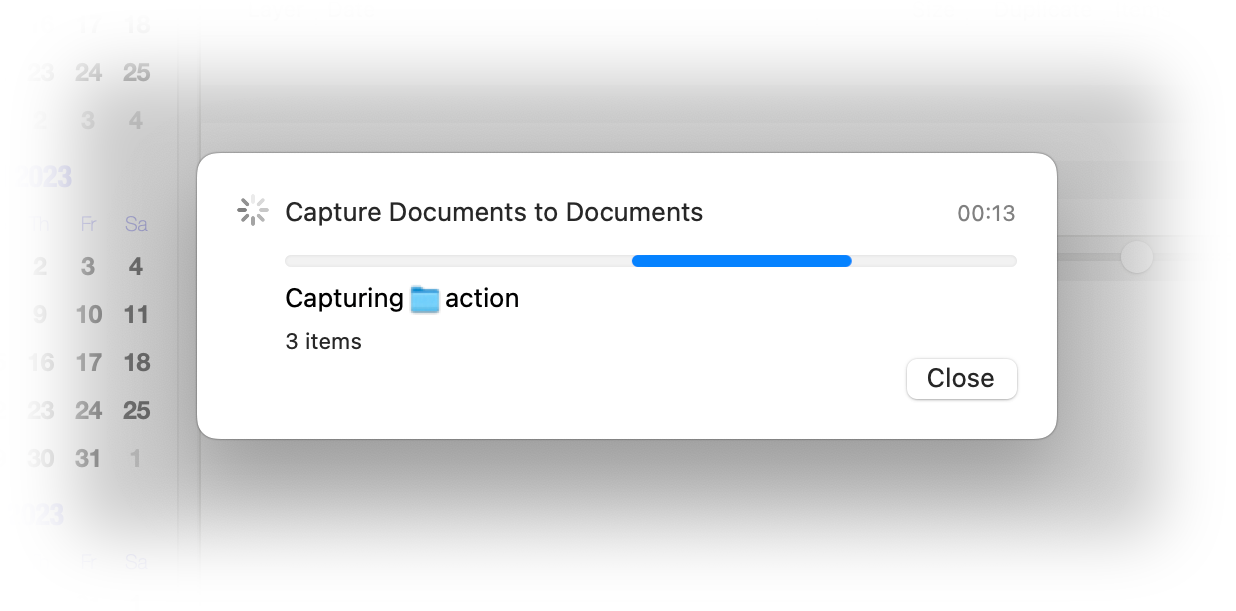Screen dimensions: 1236x611
Task: Click the 3 items count label
Action: tap(323, 342)
